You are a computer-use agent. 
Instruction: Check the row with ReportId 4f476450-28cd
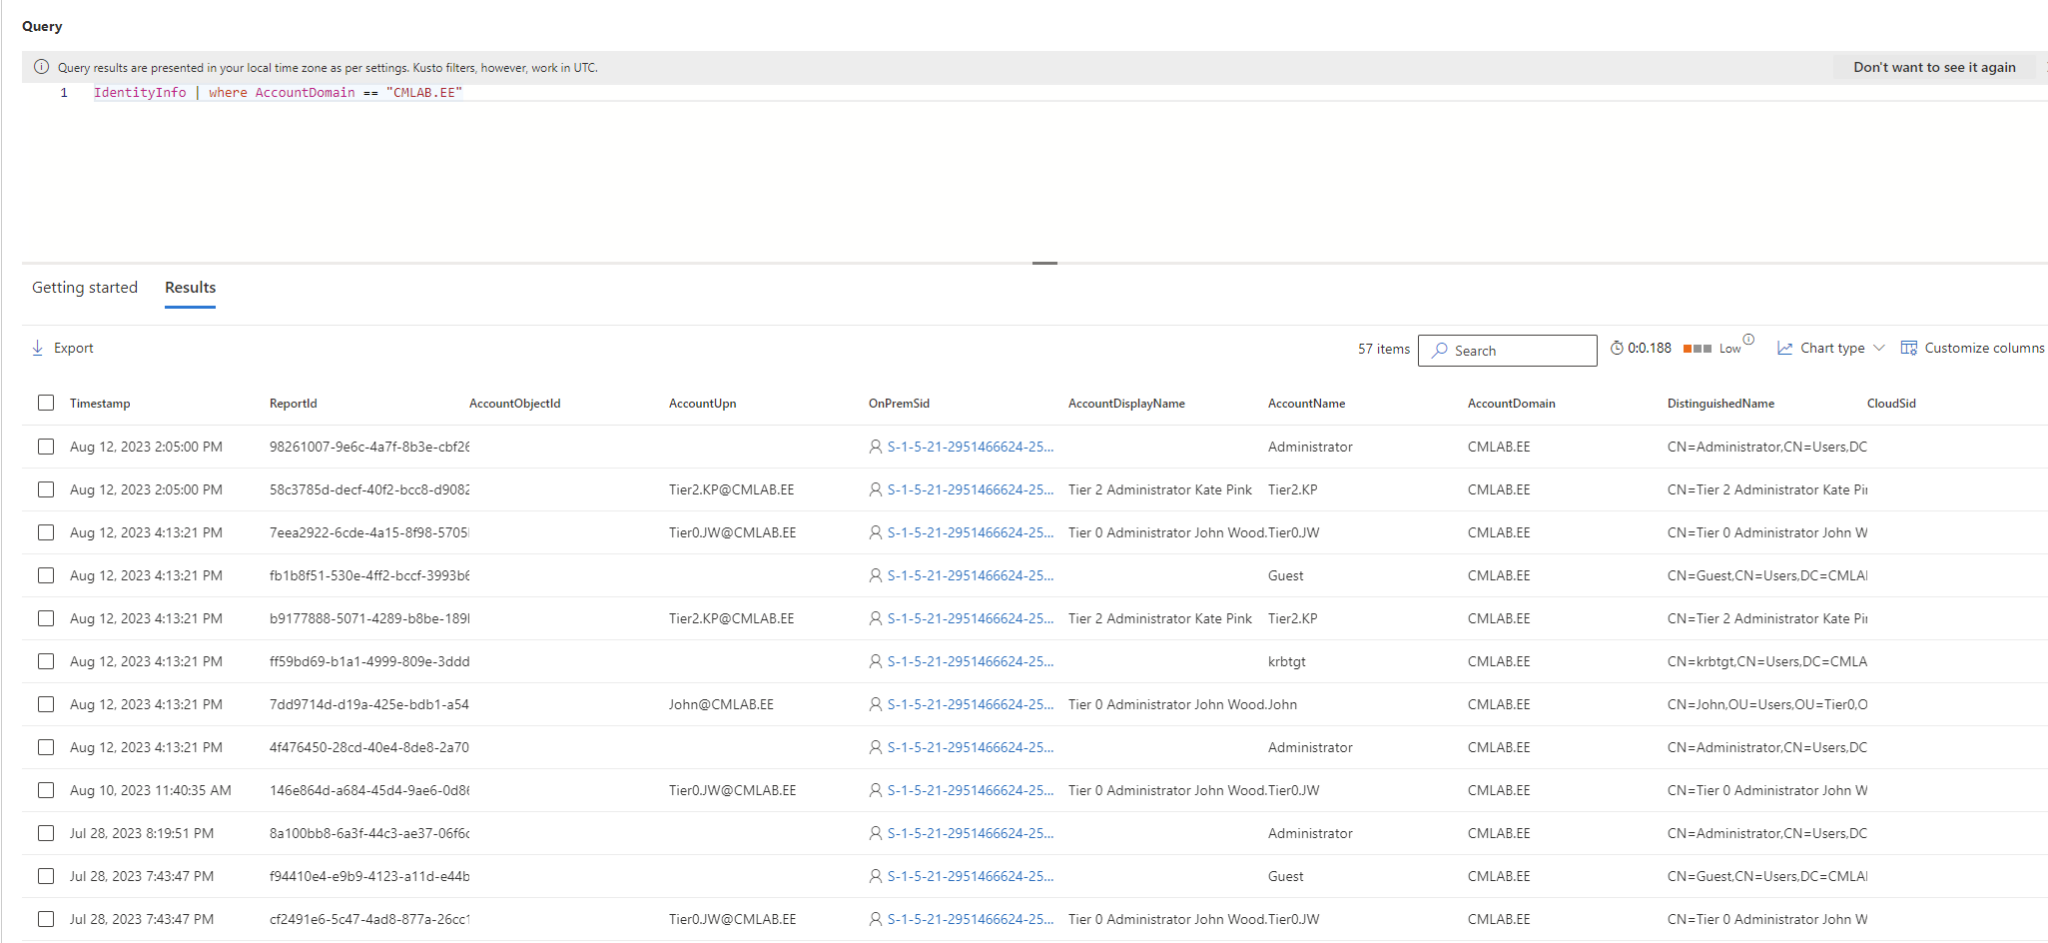pyautogui.click(x=46, y=748)
